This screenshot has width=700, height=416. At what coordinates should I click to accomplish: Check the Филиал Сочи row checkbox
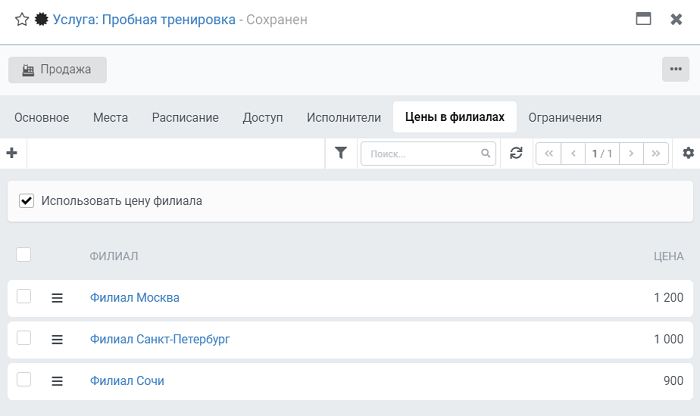pyautogui.click(x=24, y=379)
